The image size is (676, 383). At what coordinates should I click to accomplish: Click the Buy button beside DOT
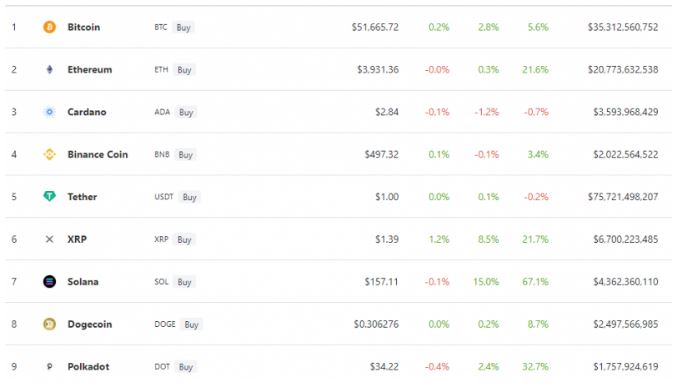[186, 367]
